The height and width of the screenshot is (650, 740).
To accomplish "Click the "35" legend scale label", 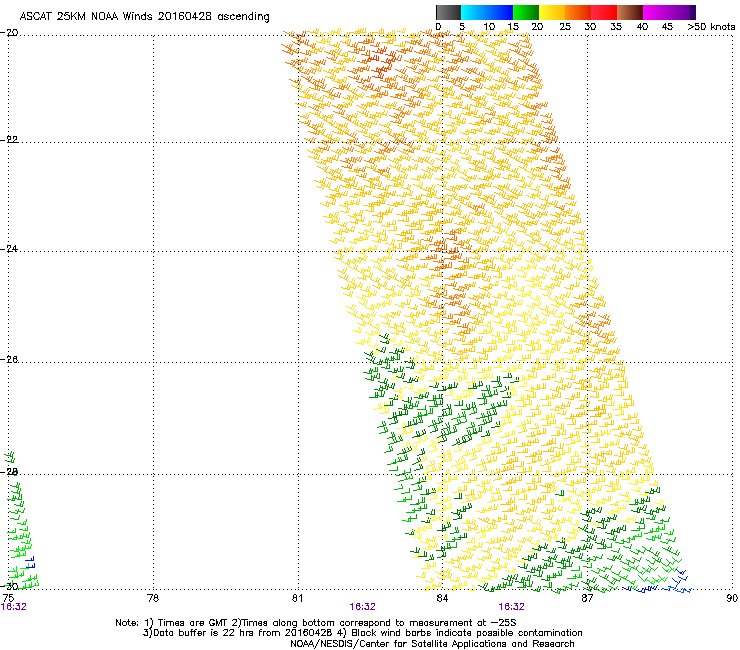I will point(616,27).
